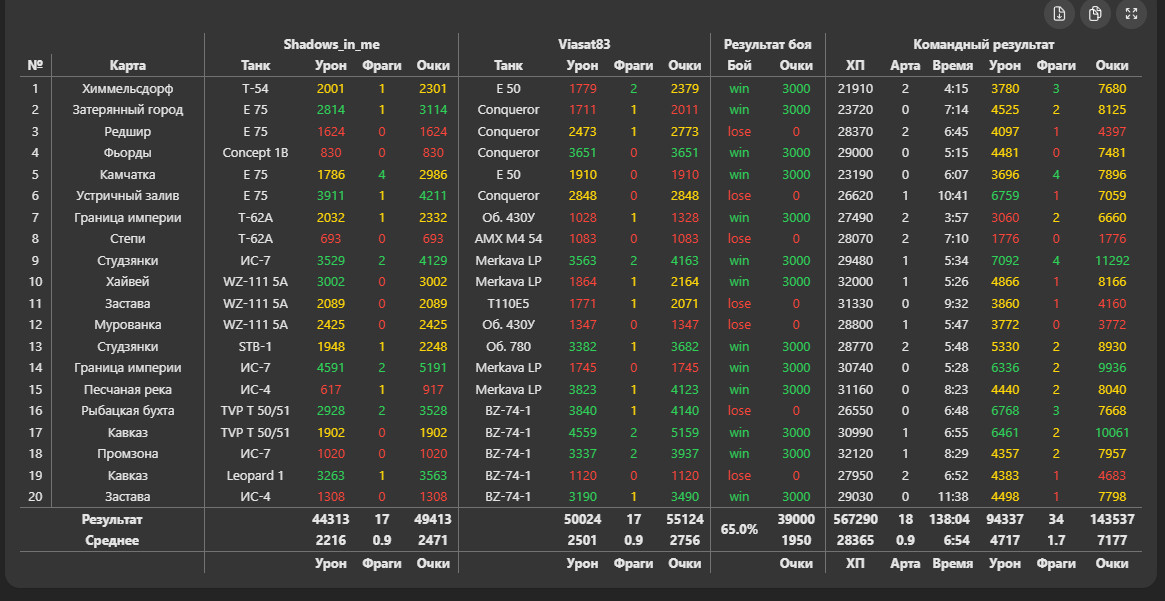This screenshot has width=1165, height=601.
Task: Select the Затерянный город map cell
Action: [x=128, y=110]
